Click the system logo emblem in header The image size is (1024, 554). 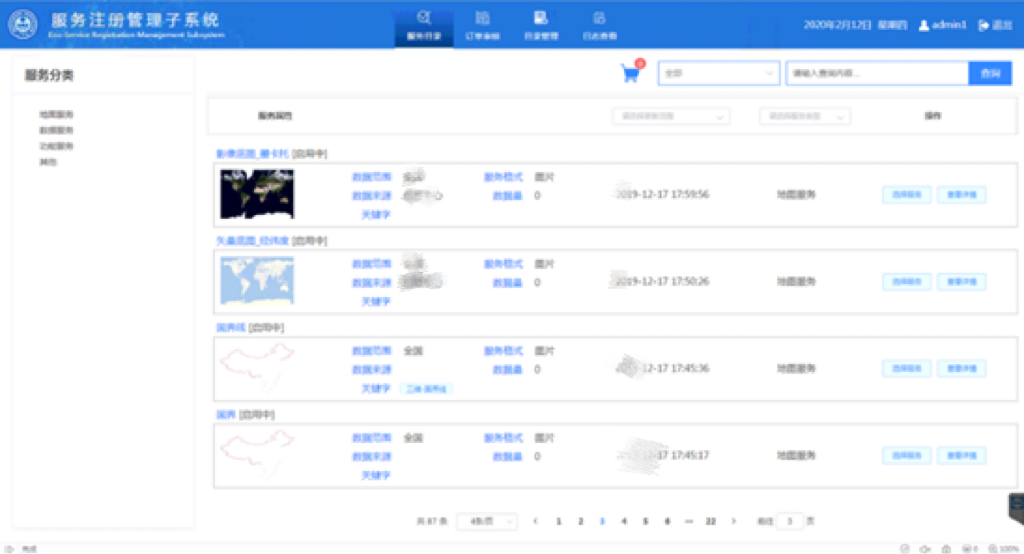click(22, 25)
